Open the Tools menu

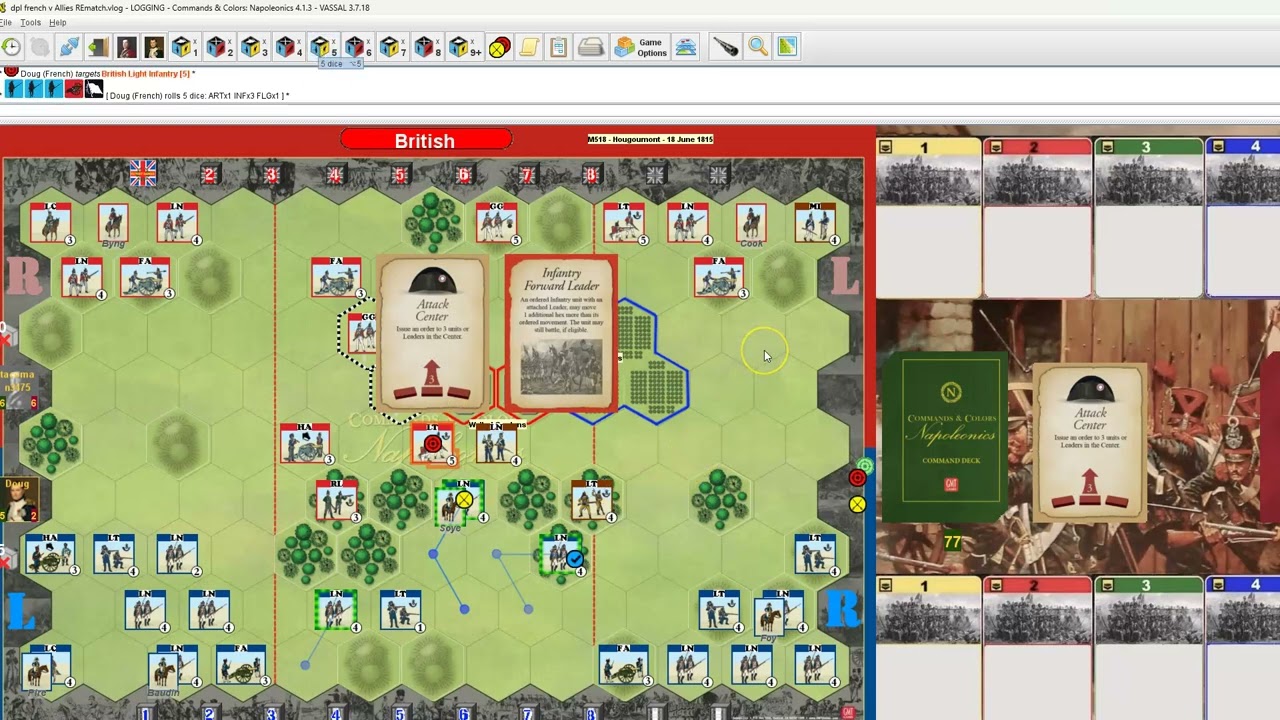(30, 23)
